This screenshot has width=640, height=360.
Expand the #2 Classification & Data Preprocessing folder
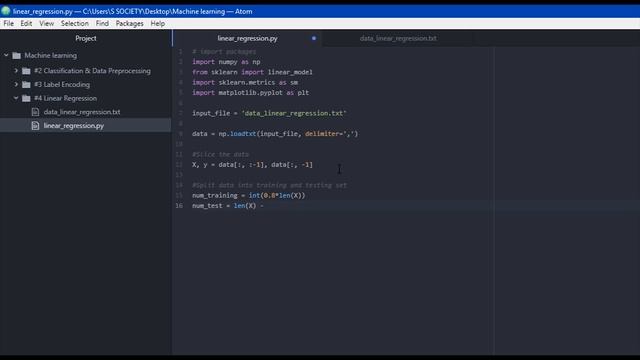[x=16, y=71]
